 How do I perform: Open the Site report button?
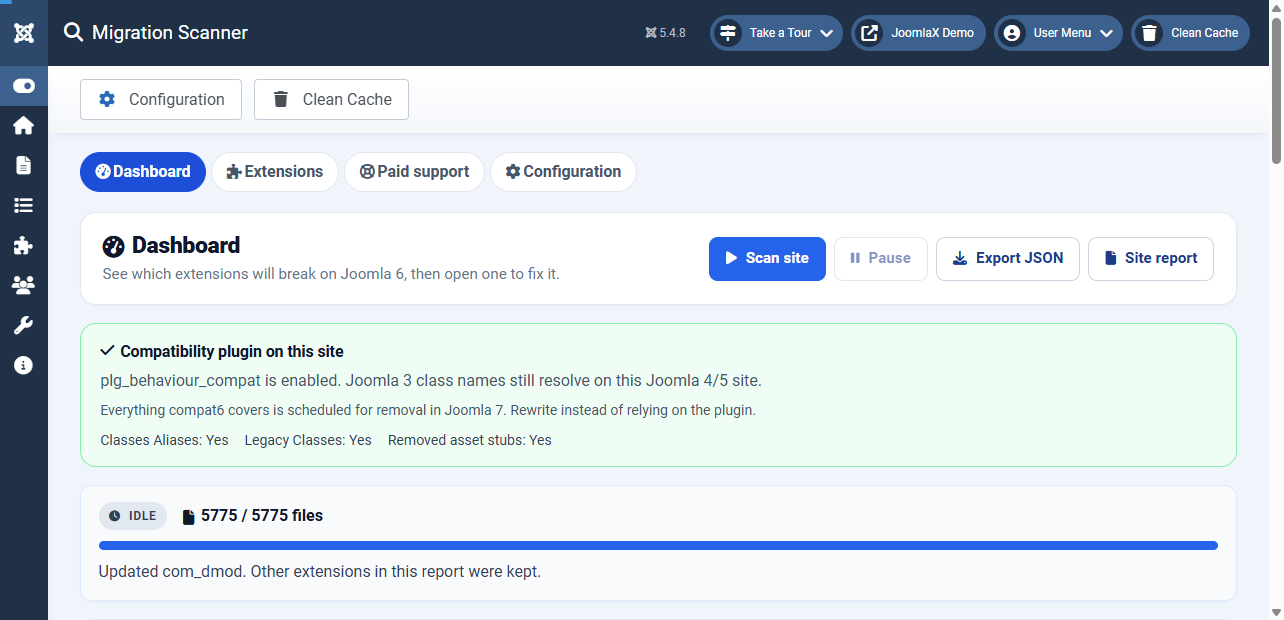pos(1150,258)
